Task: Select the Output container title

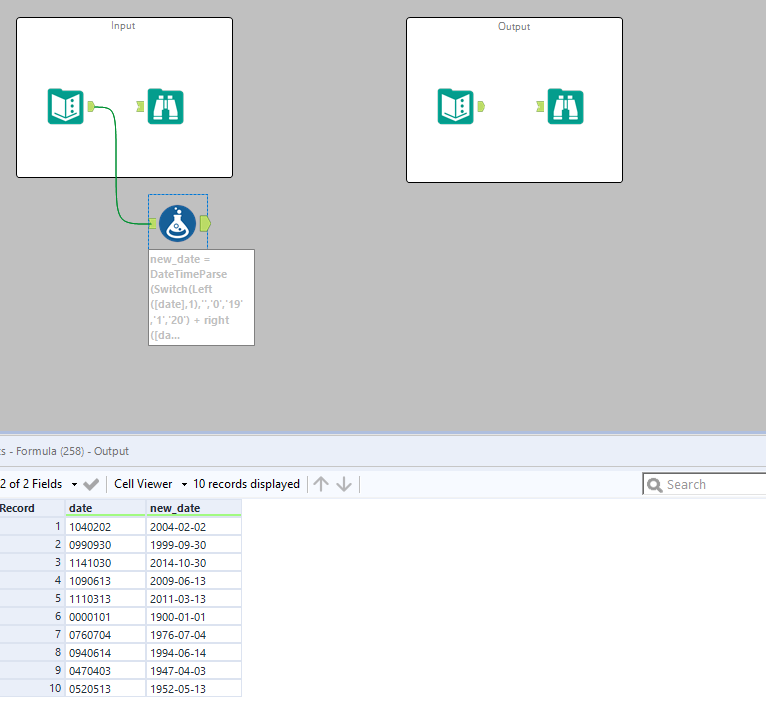Action: coord(514,26)
